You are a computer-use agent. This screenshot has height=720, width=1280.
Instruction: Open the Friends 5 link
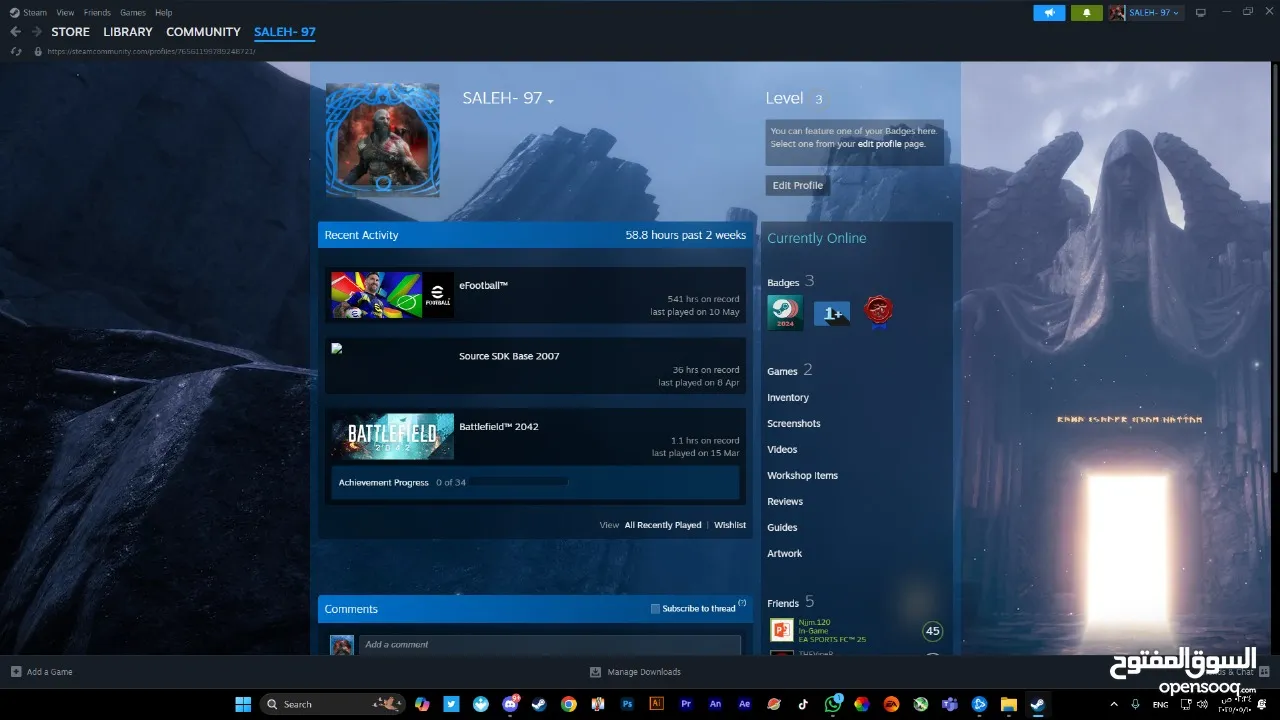pyautogui.click(x=791, y=602)
